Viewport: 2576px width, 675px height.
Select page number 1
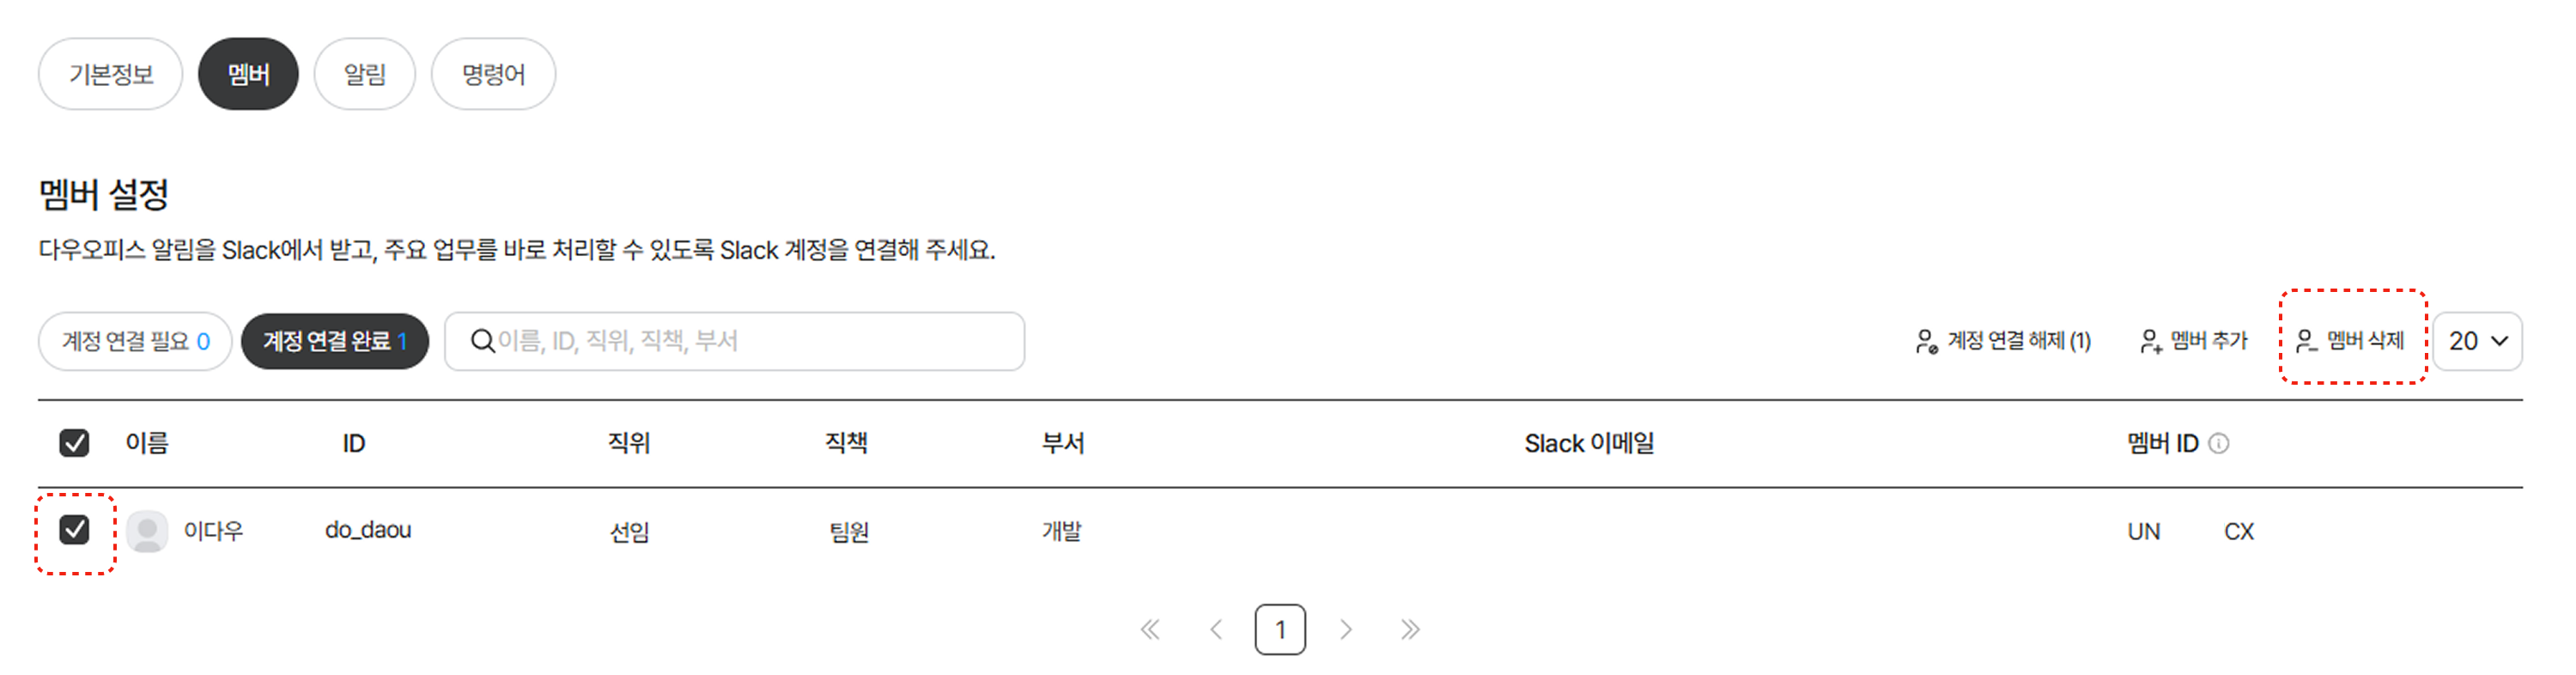[1280, 629]
